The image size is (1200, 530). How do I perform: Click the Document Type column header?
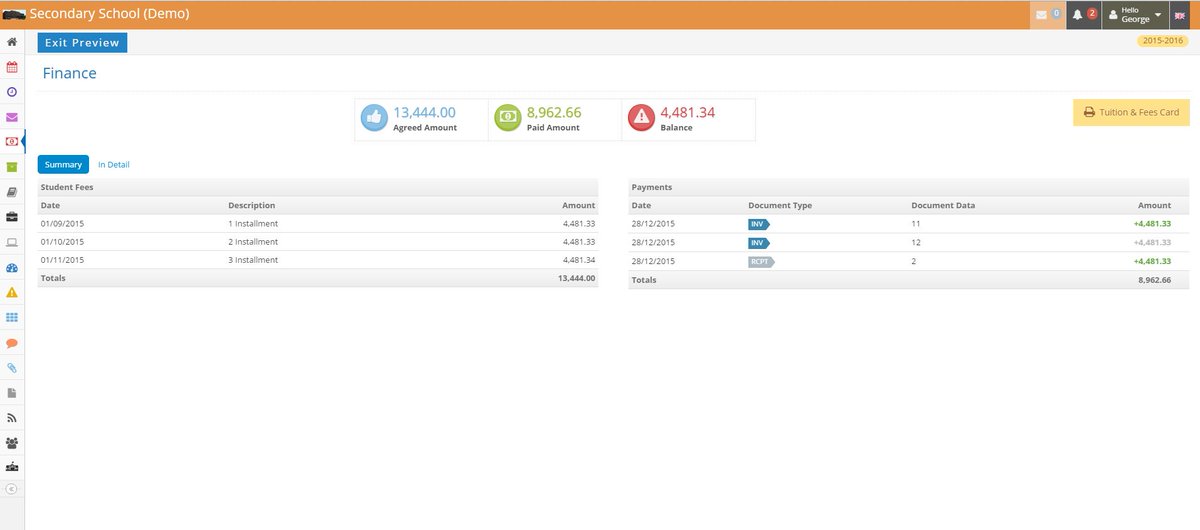tap(780, 205)
